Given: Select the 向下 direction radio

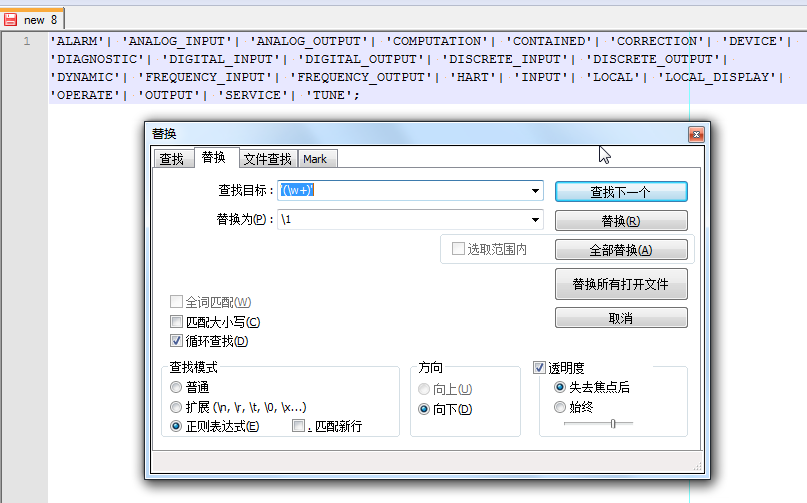Looking at the screenshot, I should (424, 409).
